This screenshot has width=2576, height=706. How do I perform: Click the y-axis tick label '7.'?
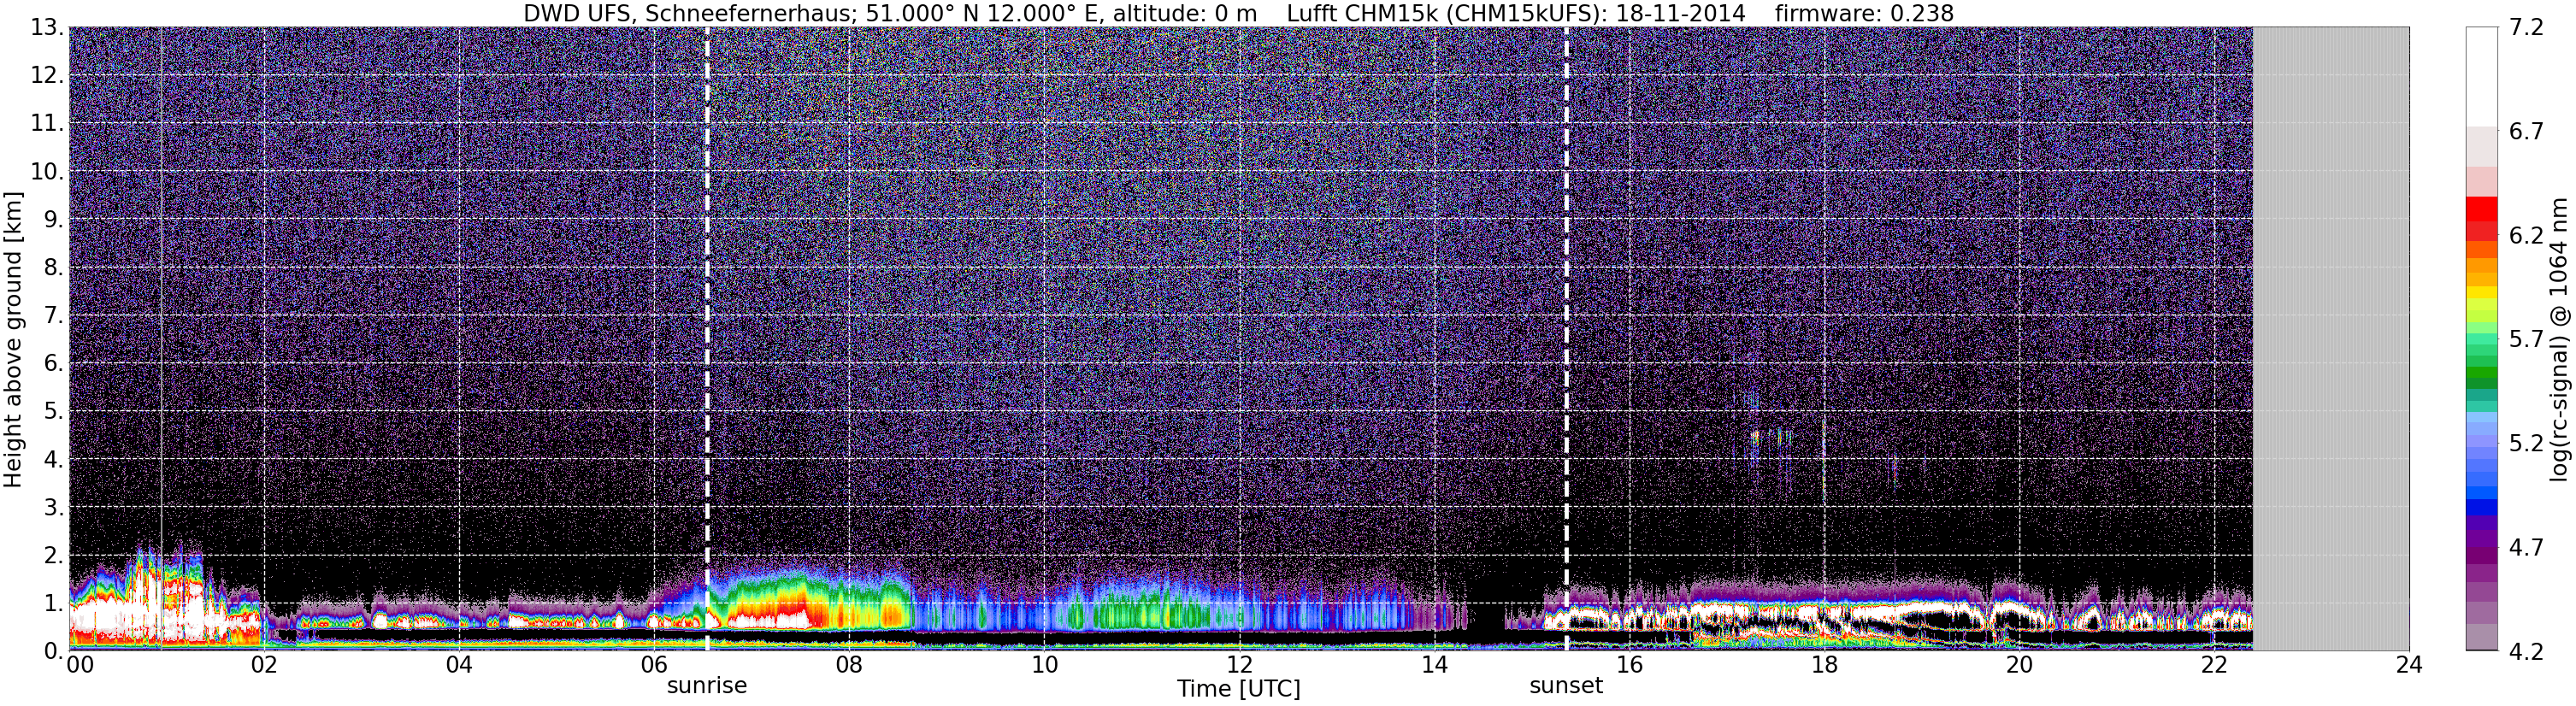54,316
